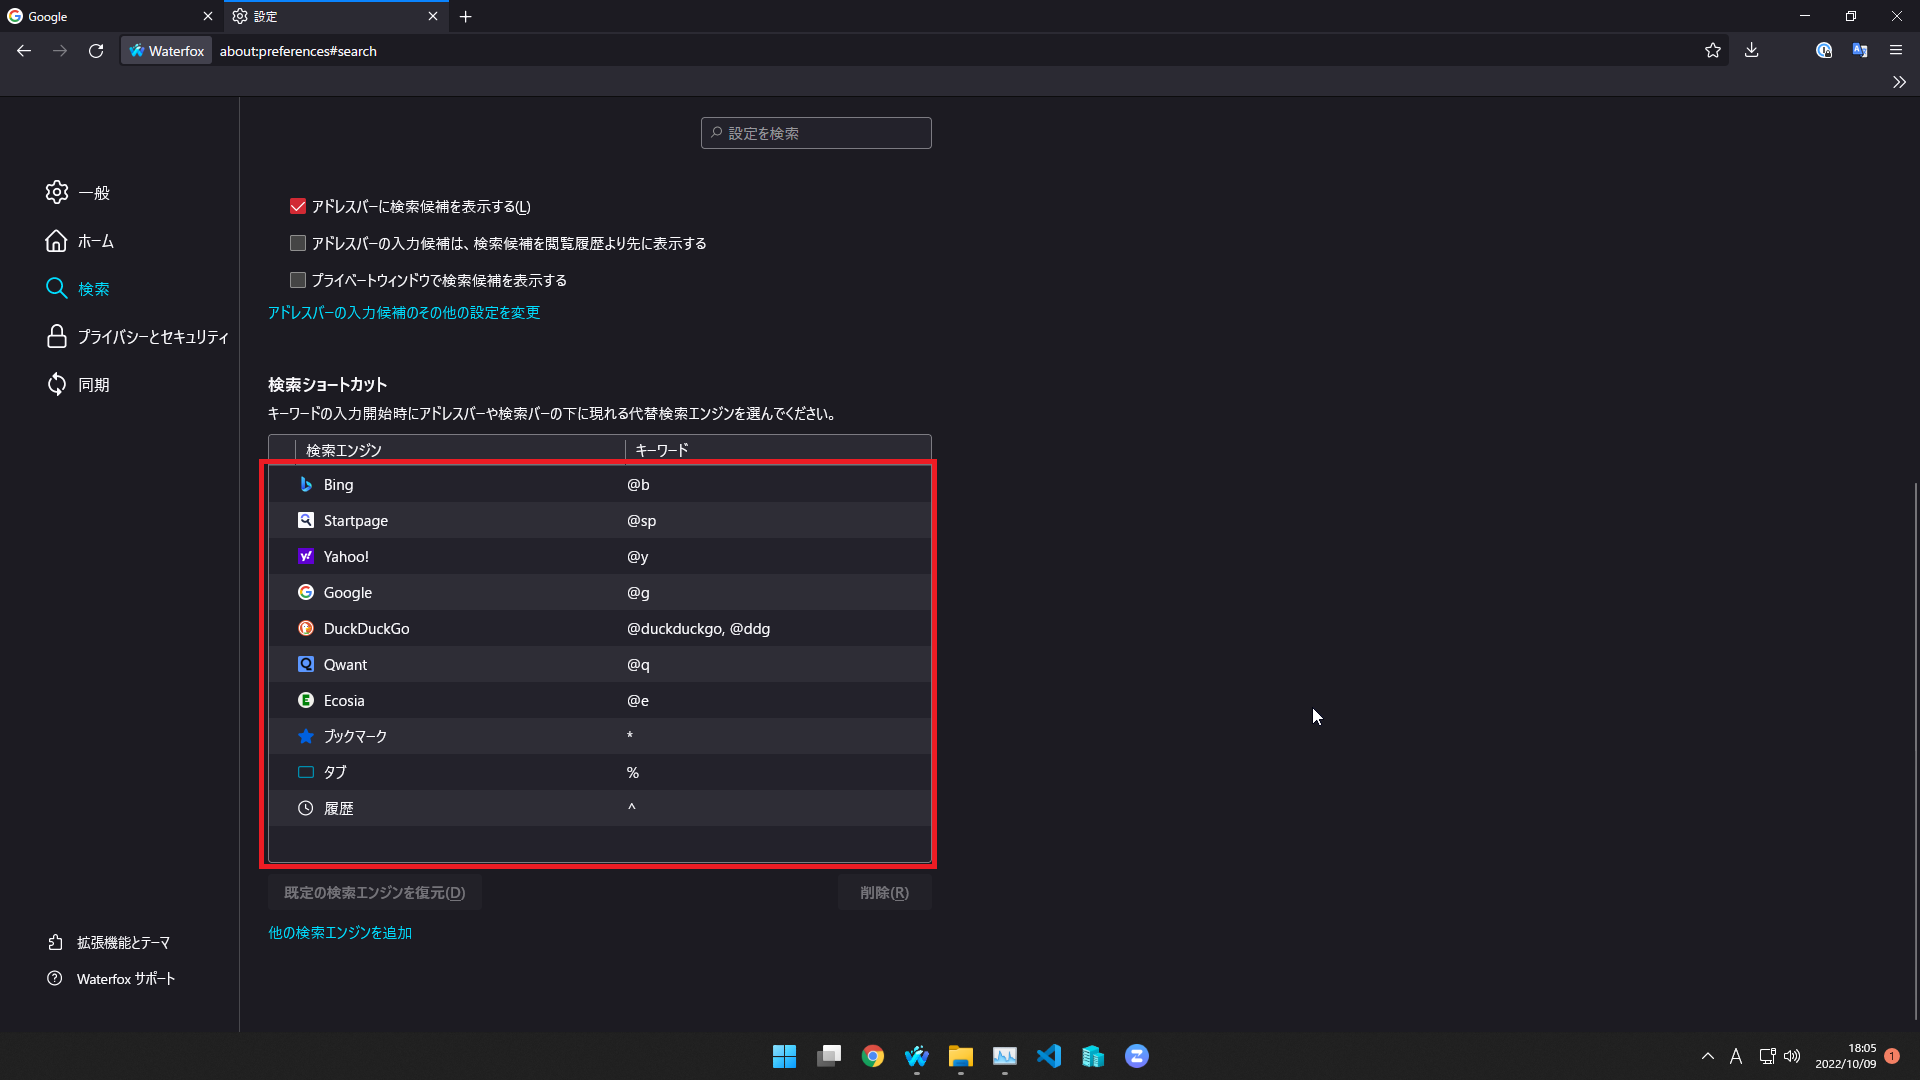Open the application hamburger menu

pyautogui.click(x=1896, y=51)
